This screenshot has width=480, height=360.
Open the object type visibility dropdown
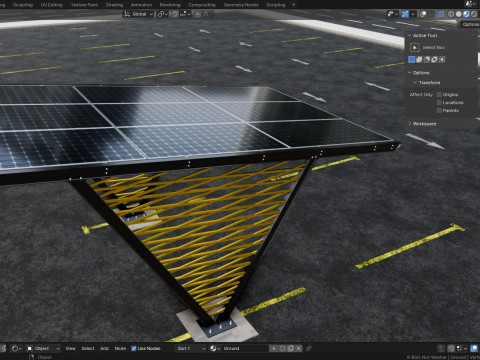coord(392,14)
